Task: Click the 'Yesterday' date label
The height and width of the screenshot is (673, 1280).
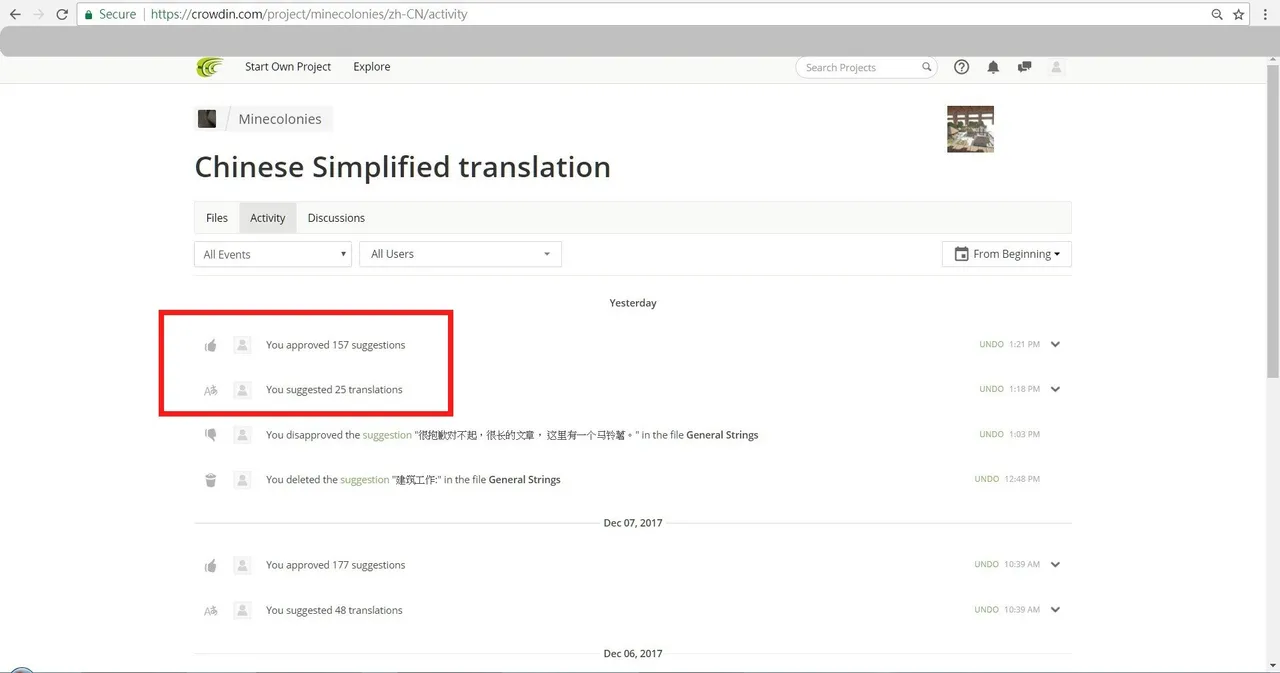Action: coord(633,303)
